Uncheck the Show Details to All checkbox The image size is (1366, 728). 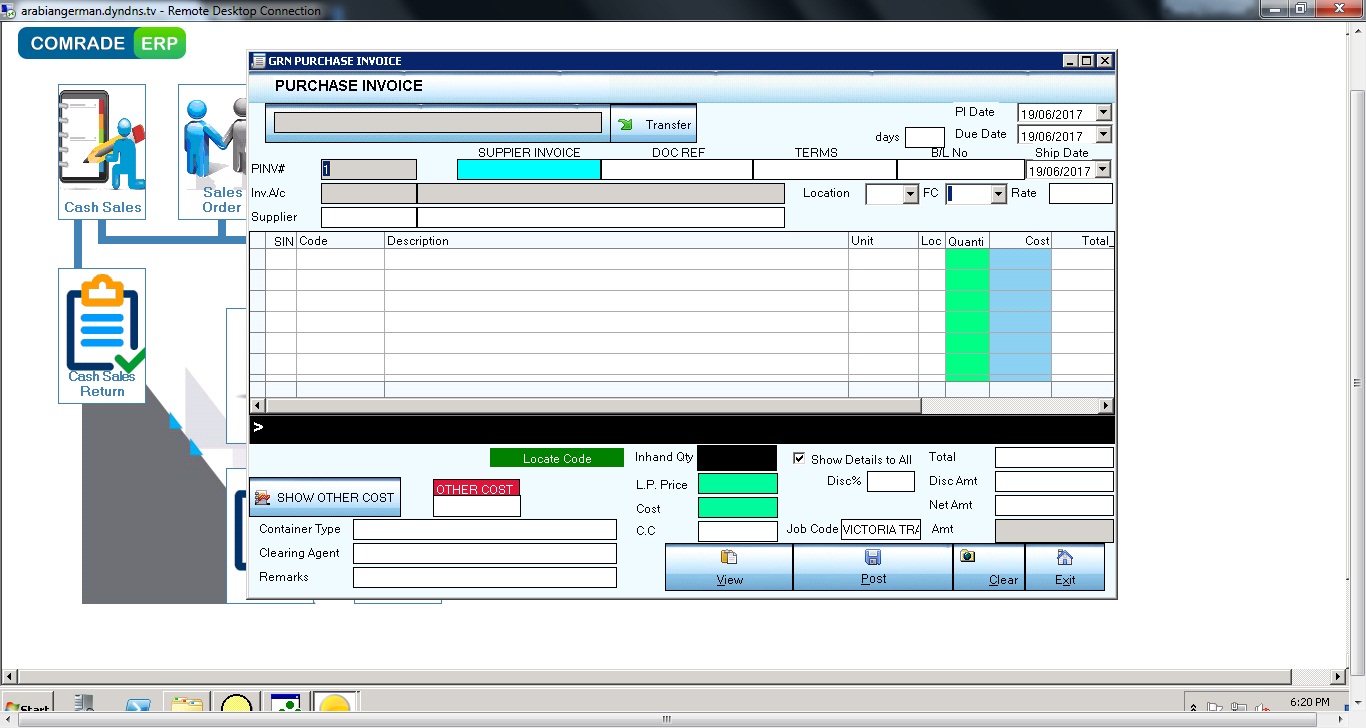click(x=797, y=458)
